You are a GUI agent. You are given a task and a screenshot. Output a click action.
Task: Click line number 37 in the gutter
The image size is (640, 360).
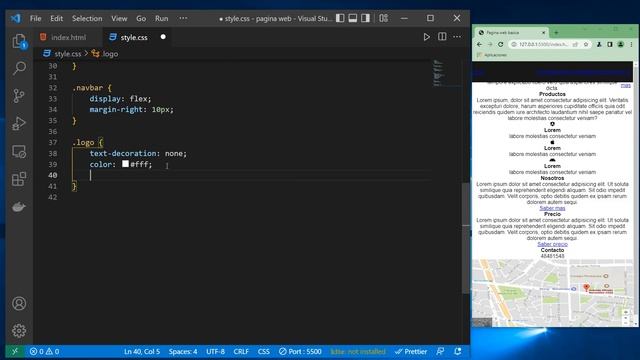pyautogui.click(x=53, y=142)
